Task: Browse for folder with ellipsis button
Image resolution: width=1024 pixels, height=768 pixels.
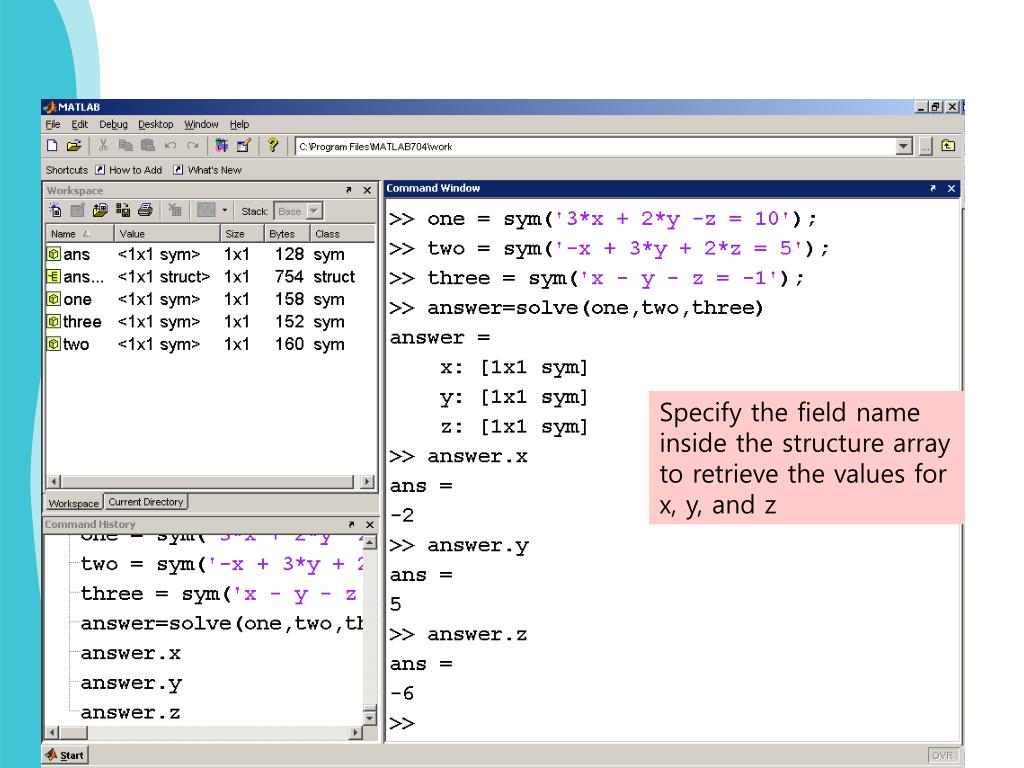Action: 925,146
